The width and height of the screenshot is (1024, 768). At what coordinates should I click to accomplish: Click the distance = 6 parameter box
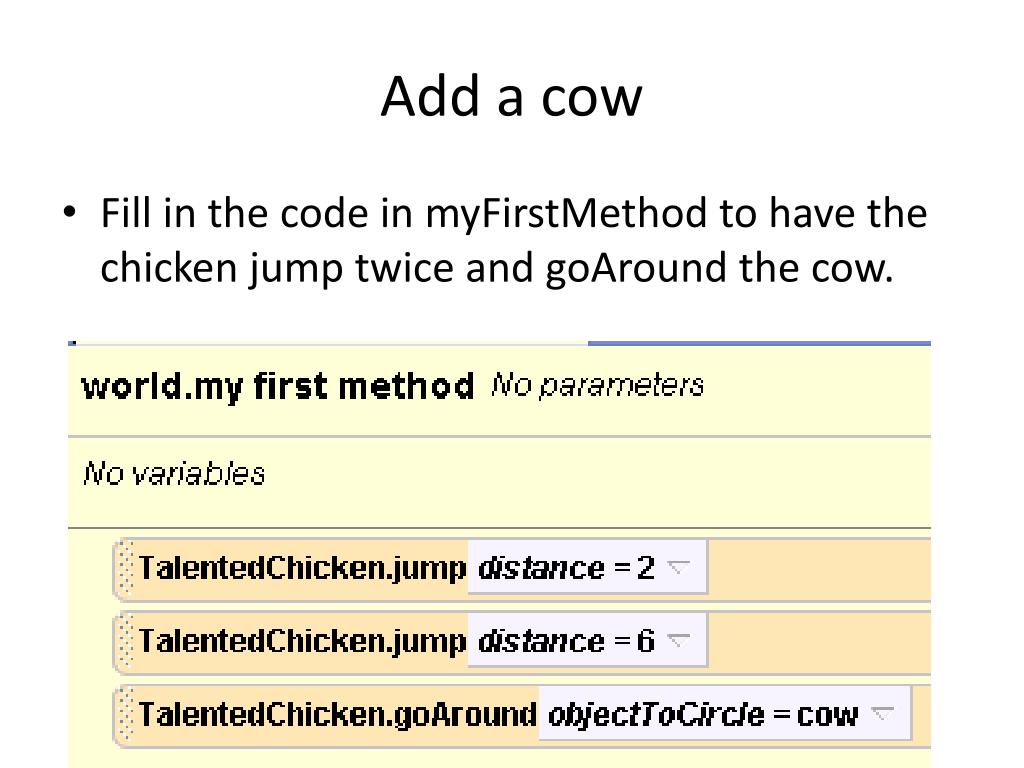tap(588, 641)
